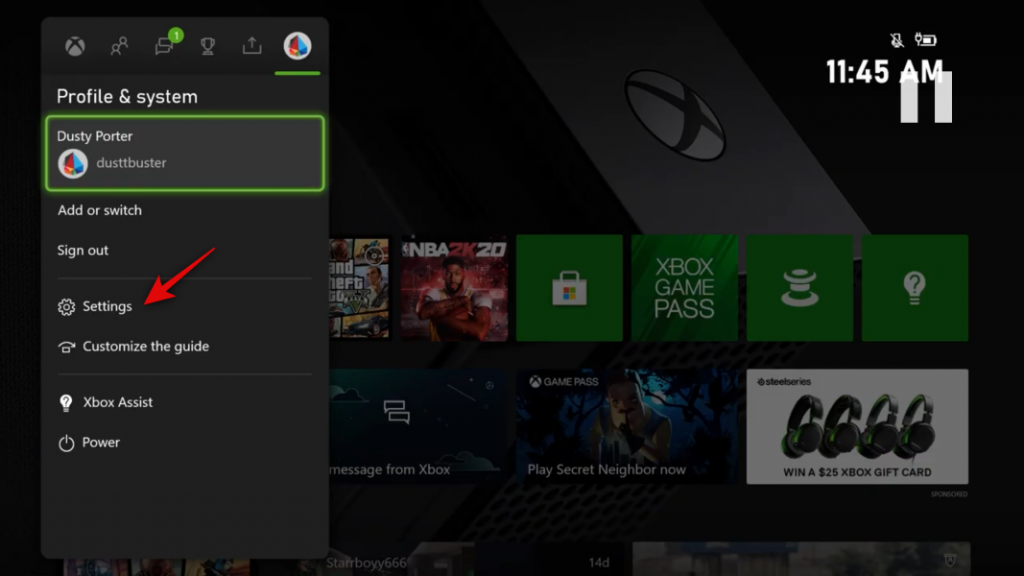Launch NBA 2K20 from recent tiles
1024x576 pixels.
(x=454, y=287)
